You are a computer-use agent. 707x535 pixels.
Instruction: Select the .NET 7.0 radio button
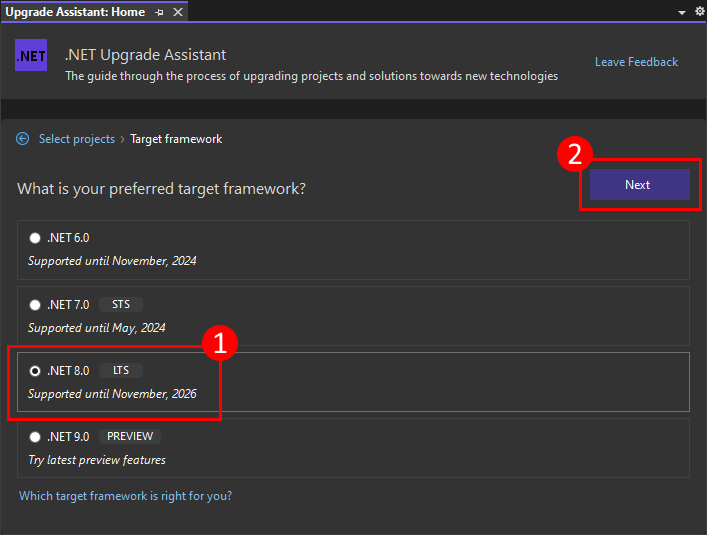click(35, 305)
